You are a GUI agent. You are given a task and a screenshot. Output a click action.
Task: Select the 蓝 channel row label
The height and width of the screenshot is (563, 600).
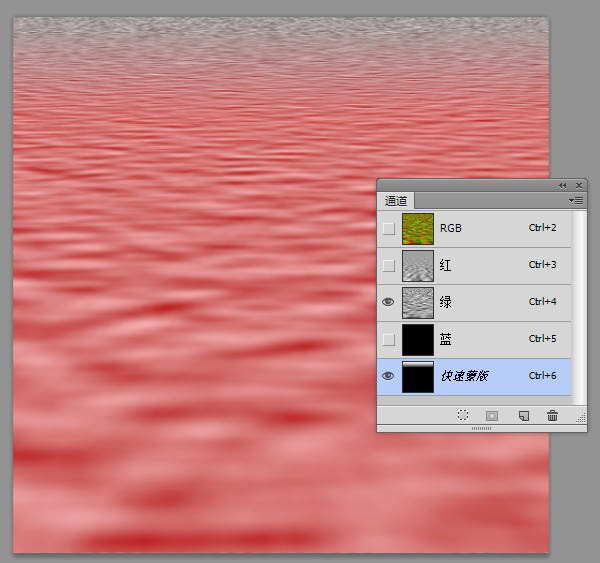point(446,340)
